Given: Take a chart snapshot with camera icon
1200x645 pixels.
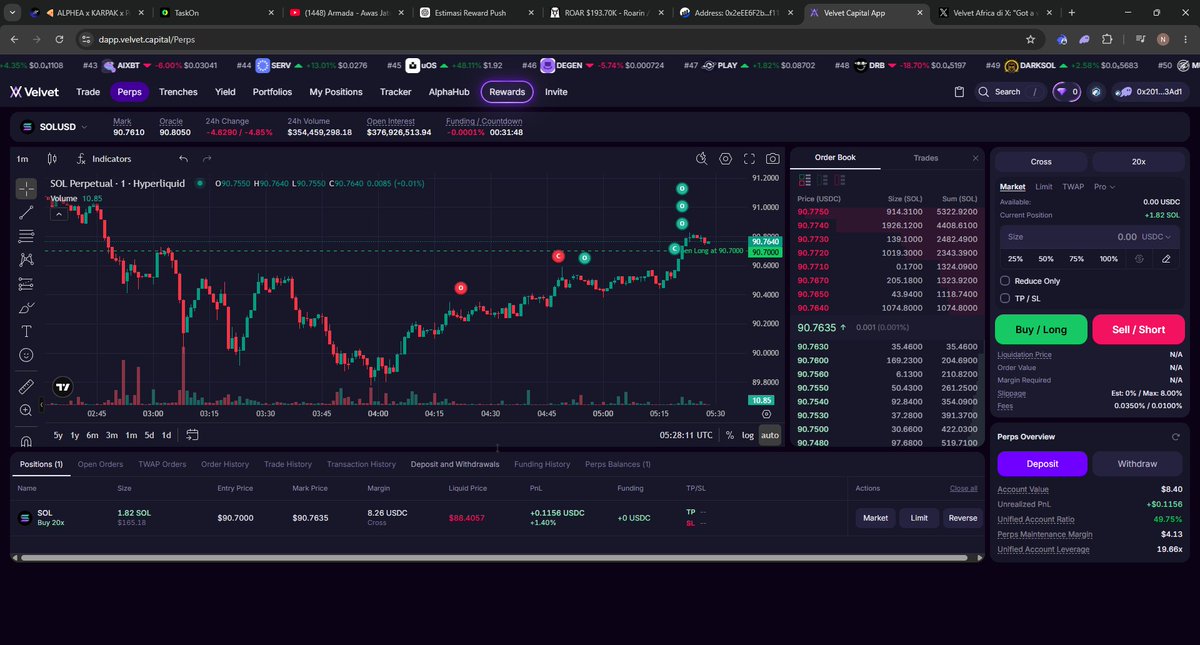Looking at the screenshot, I should click(x=773, y=159).
